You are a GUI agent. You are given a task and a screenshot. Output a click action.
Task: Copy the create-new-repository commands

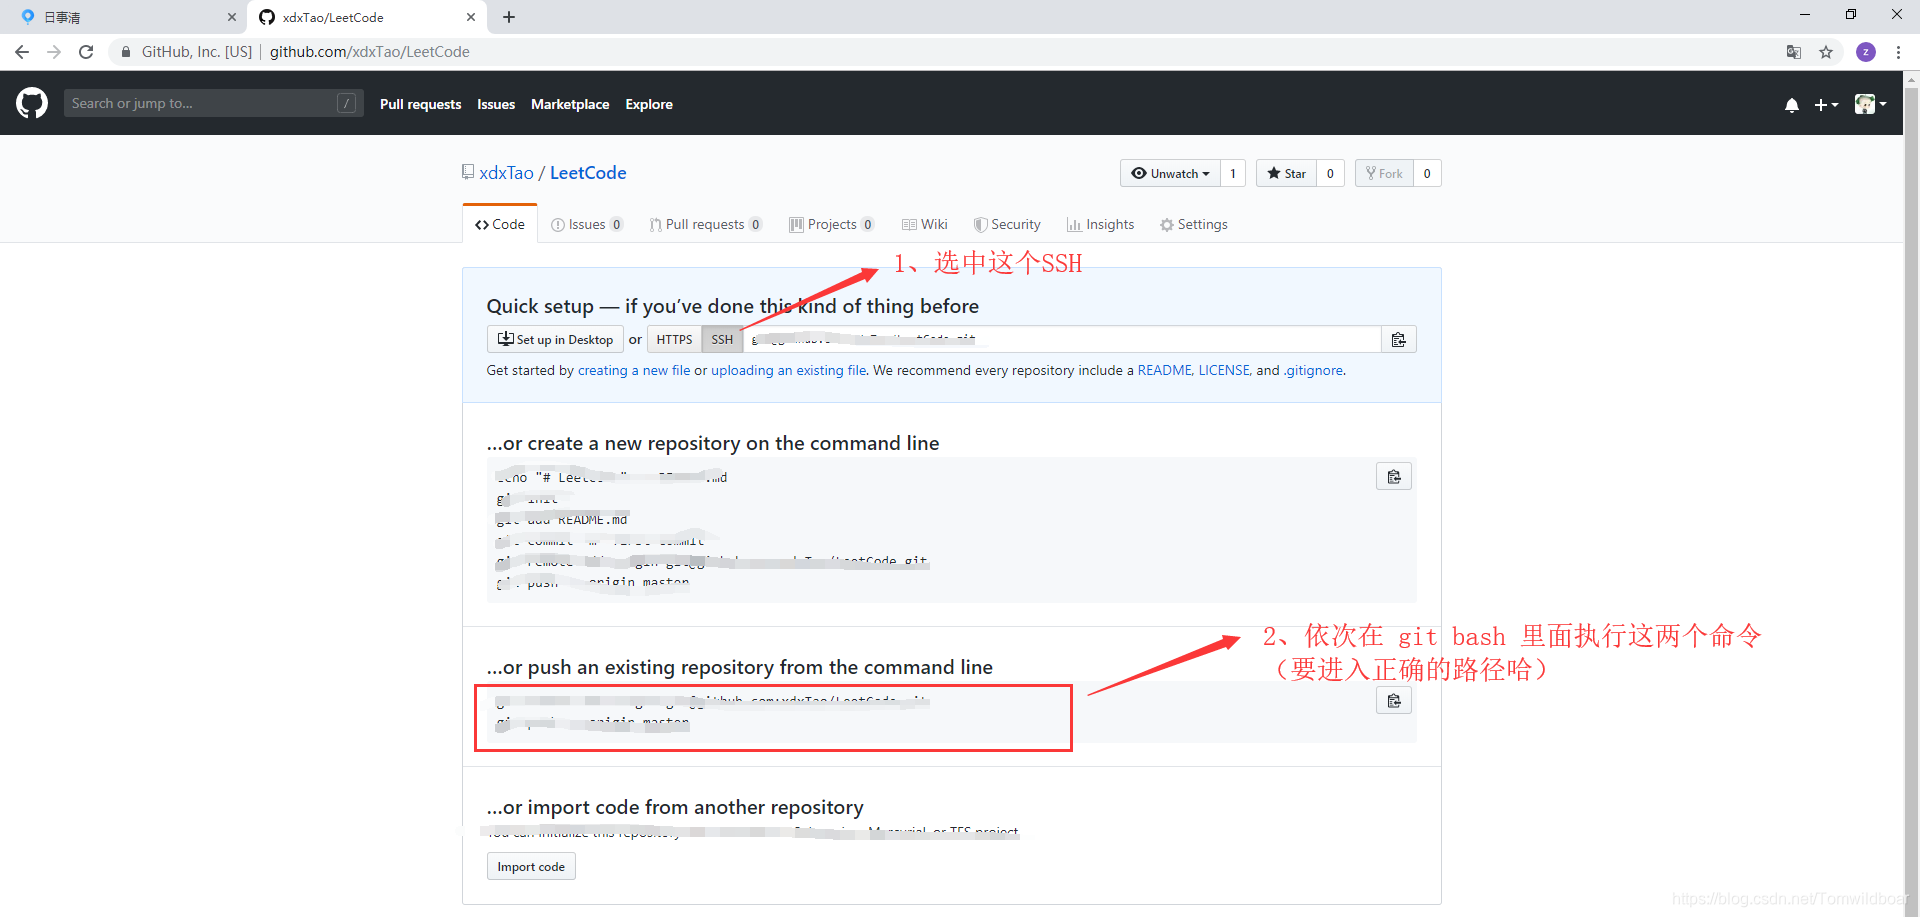tap(1394, 477)
